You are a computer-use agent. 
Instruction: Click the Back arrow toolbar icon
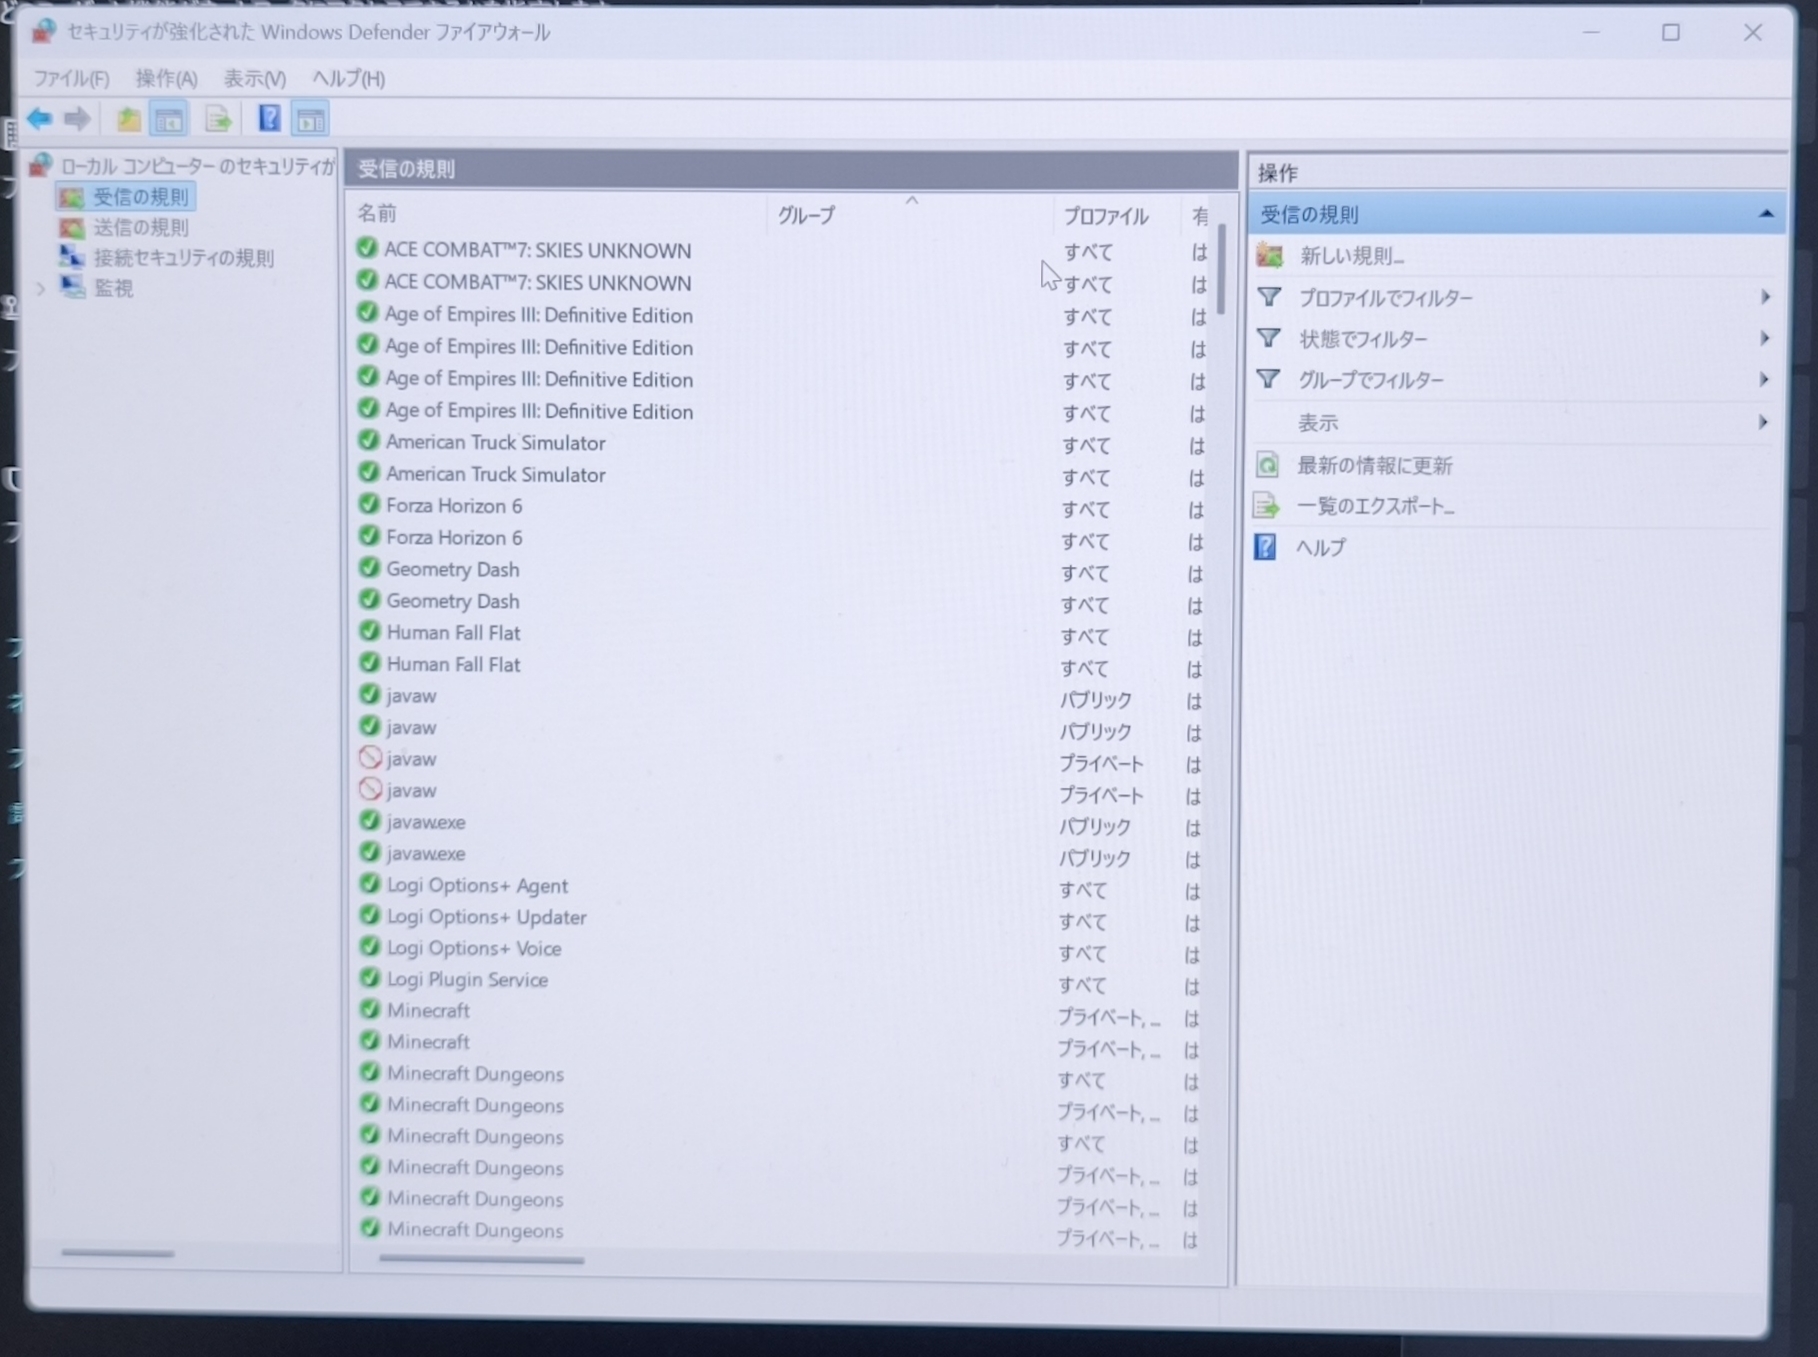pos(39,119)
